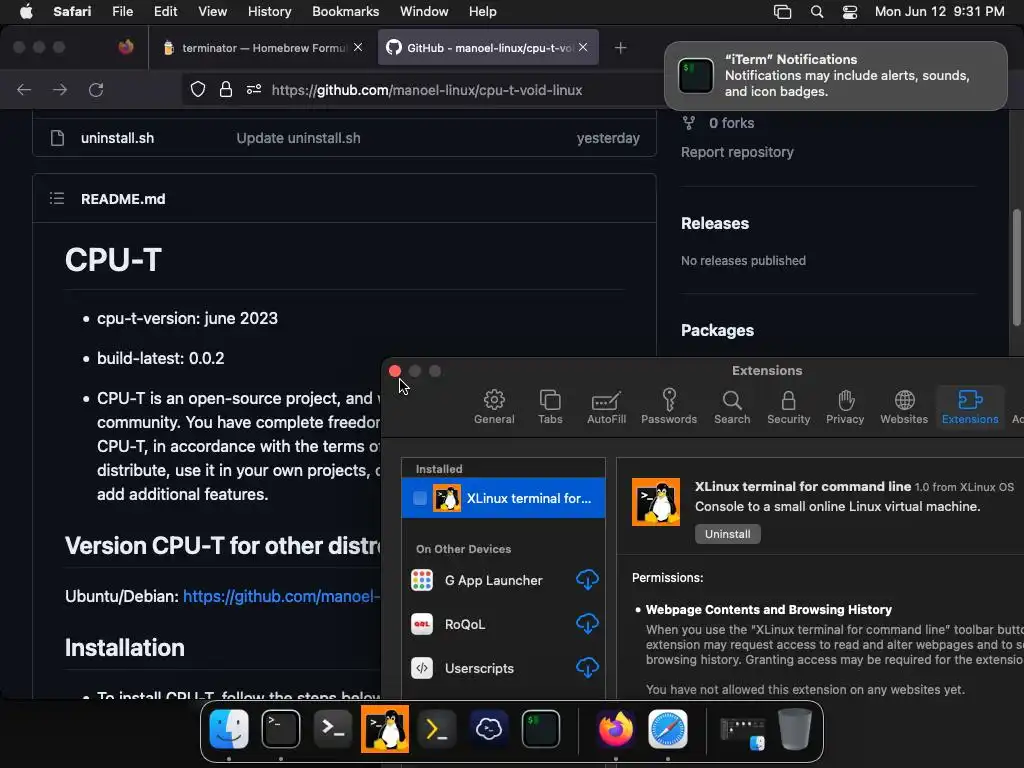Open the Update uninstall.sh commit message
The width and height of the screenshot is (1024, 768).
pos(298,138)
